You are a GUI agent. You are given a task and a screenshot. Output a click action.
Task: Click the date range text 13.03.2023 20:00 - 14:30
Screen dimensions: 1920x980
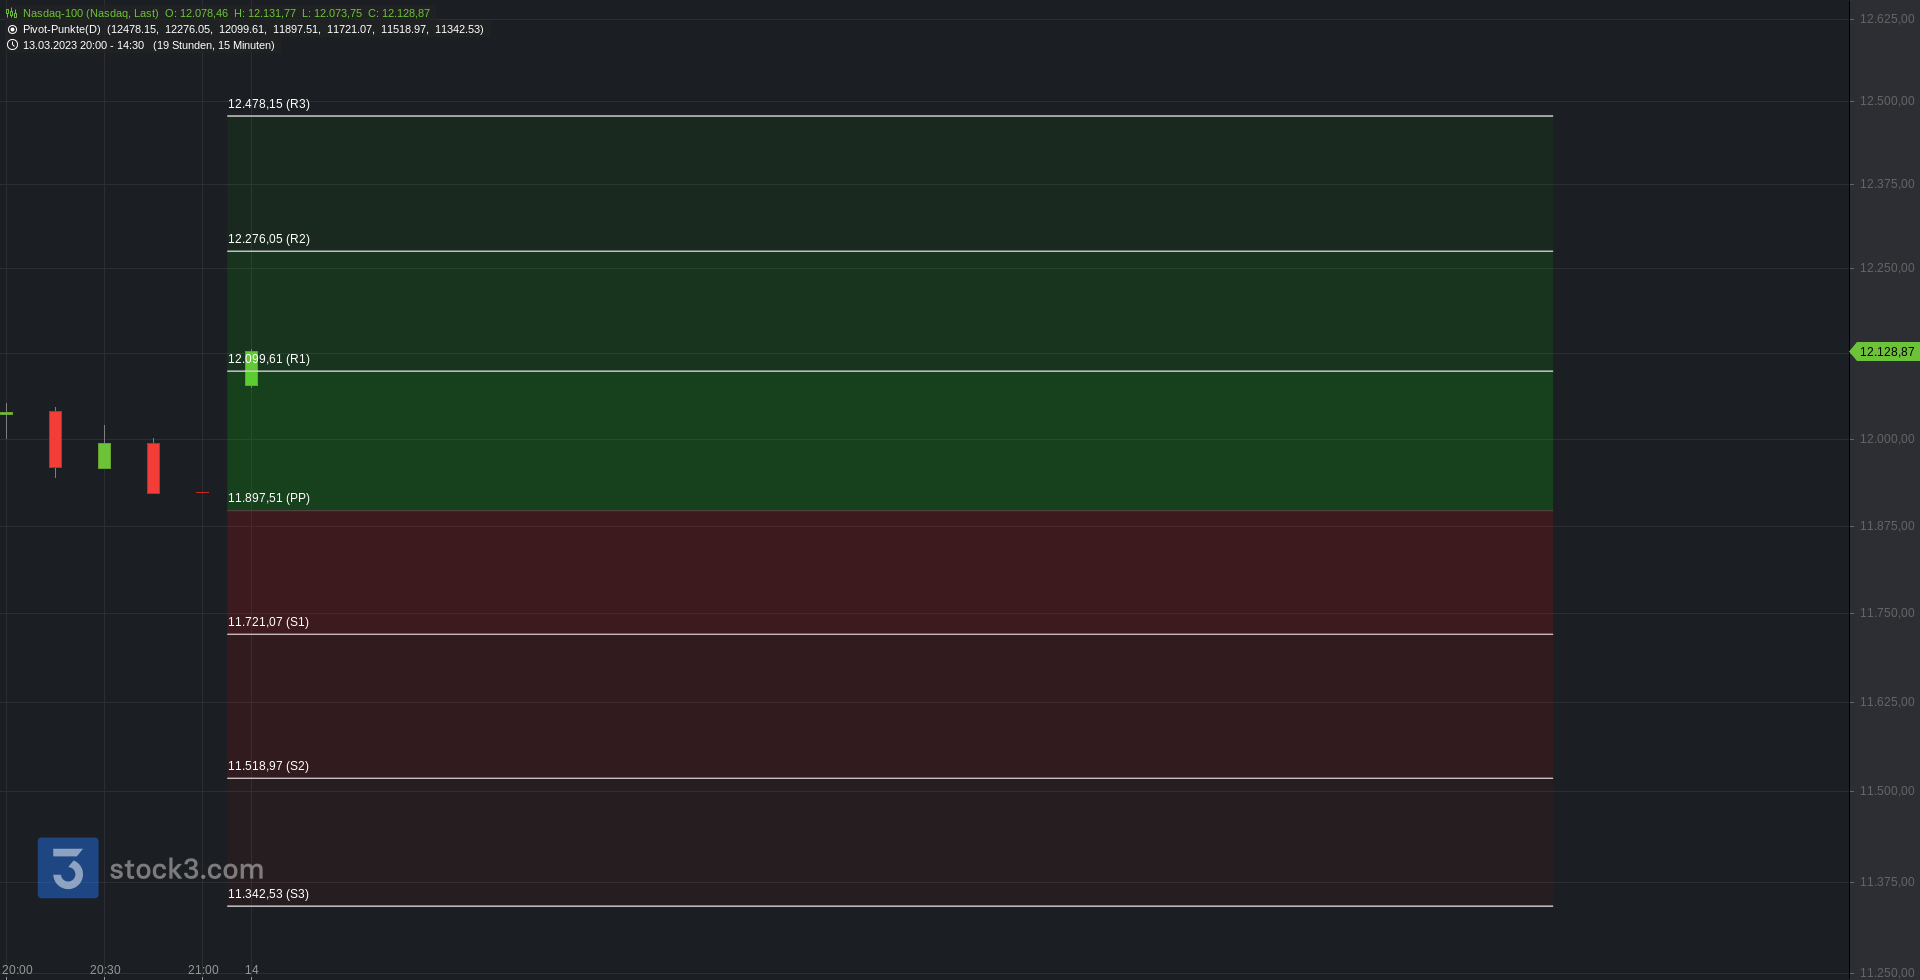[x=83, y=45]
